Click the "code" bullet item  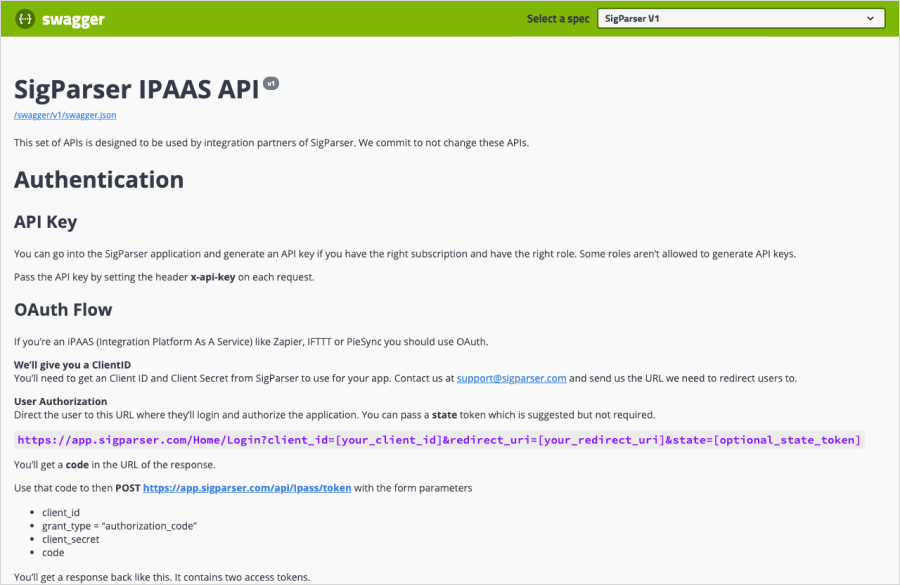tap(53, 553)
